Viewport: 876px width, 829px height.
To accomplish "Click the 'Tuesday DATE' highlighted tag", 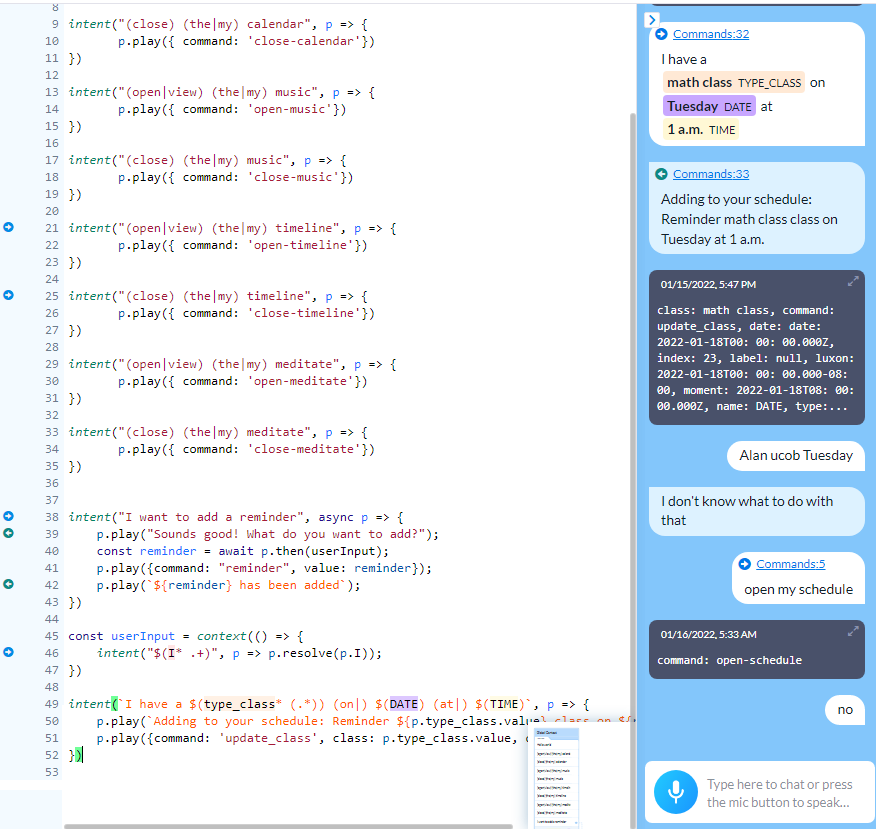I will 709,107.
